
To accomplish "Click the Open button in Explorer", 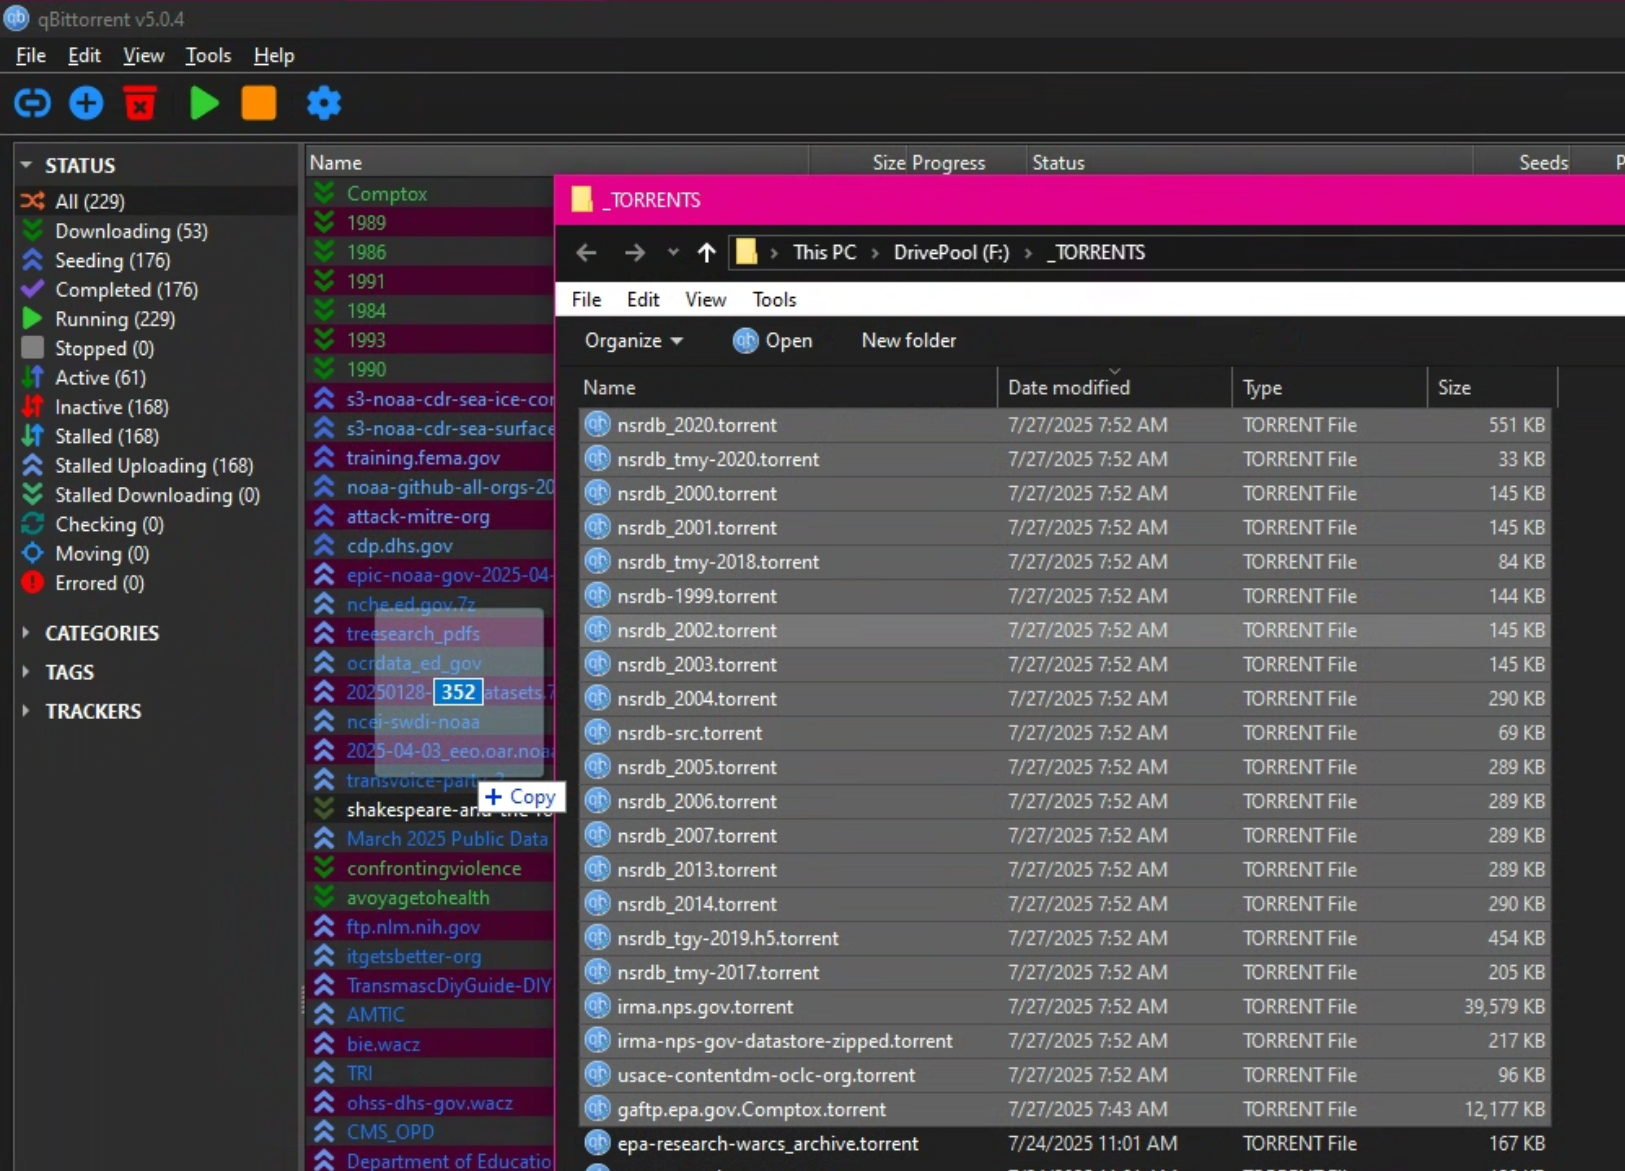I will 773,341.
